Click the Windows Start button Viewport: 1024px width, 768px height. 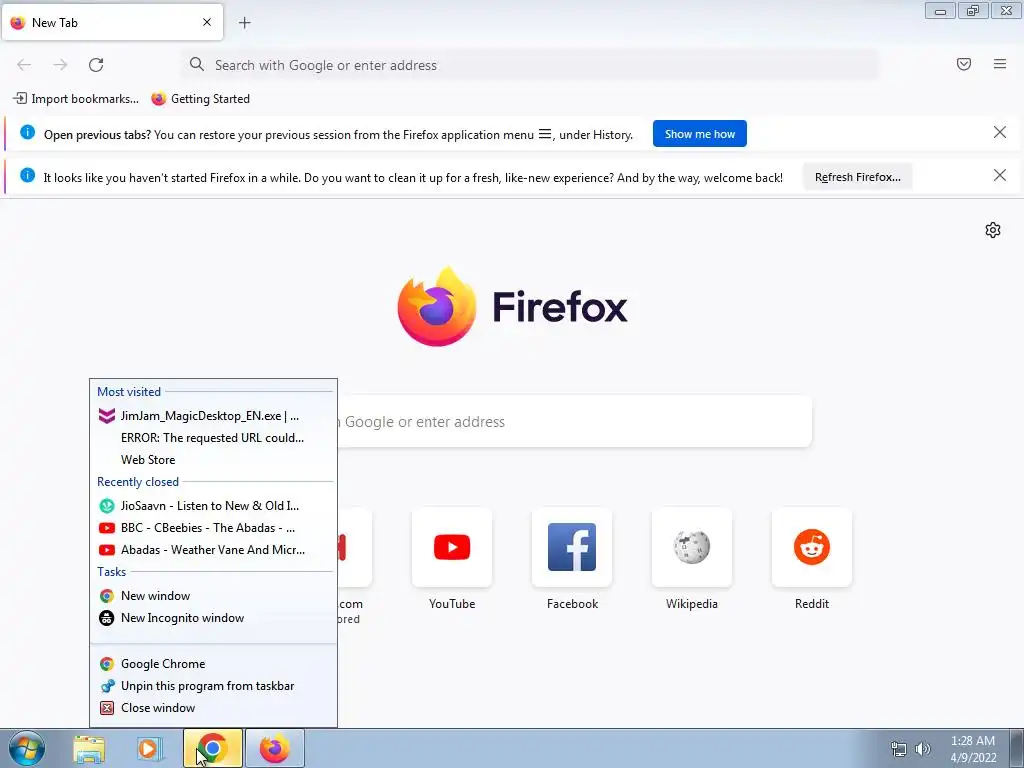click(27, 748)
